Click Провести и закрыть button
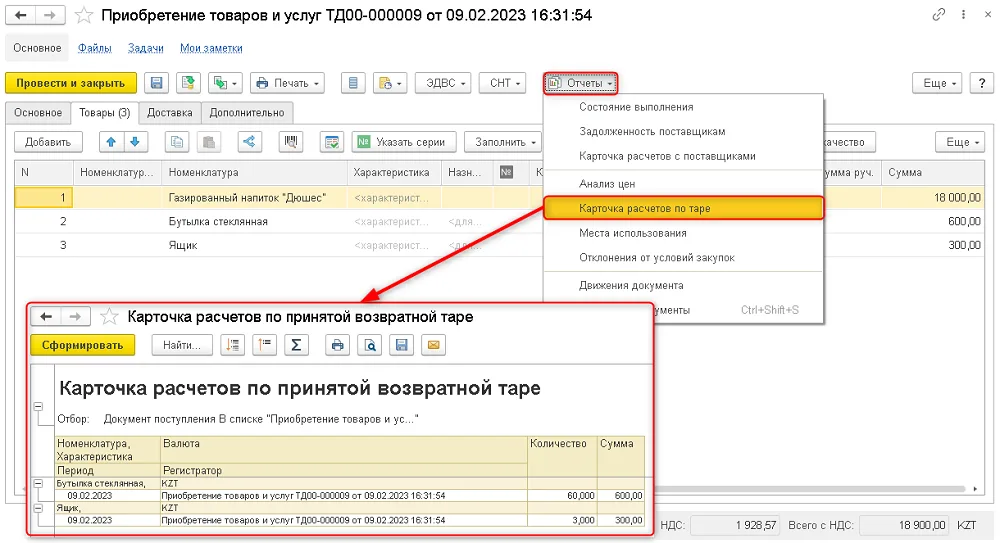This screenshot has width=1000, height=543. 71,83
